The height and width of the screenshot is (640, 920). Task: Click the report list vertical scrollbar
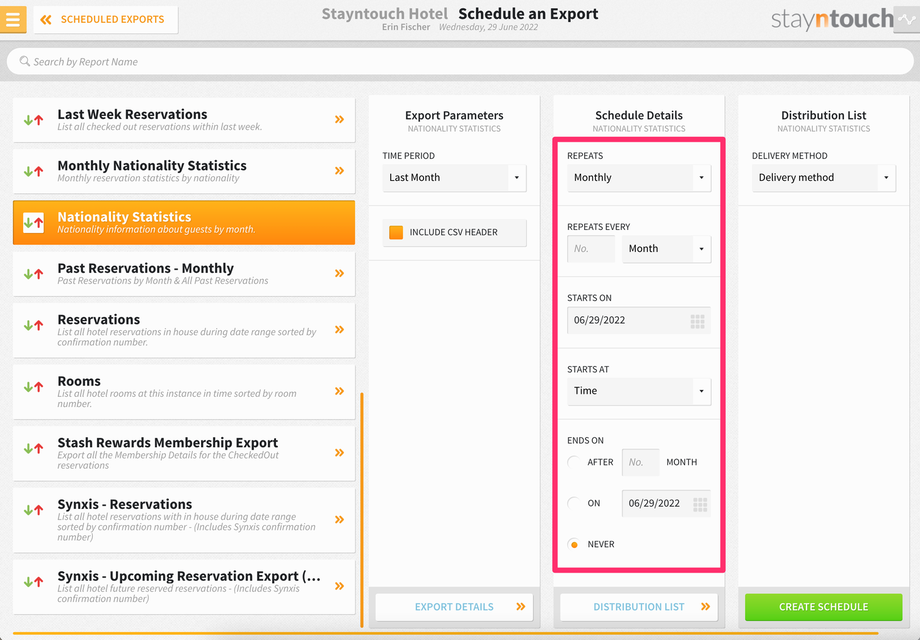click(362, 510)
